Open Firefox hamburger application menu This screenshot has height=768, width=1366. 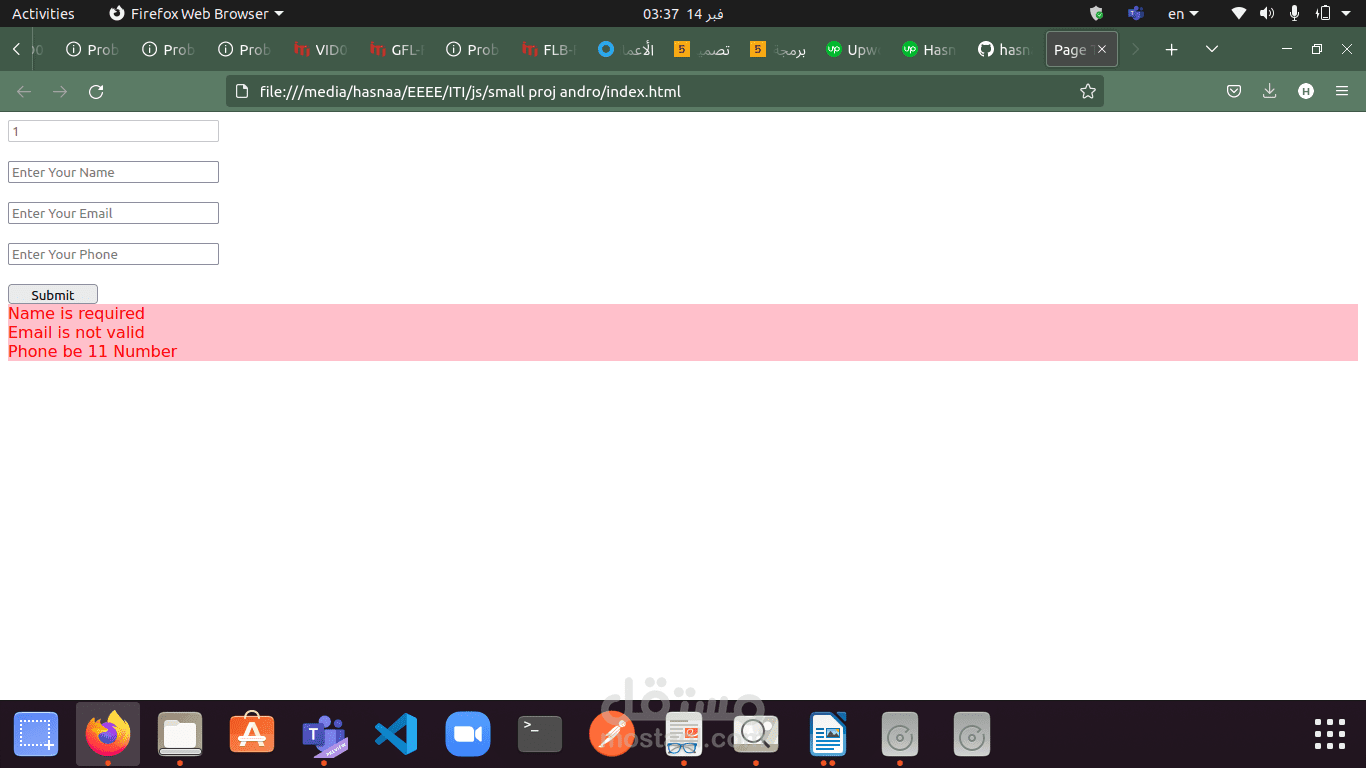pos(1342,92)
